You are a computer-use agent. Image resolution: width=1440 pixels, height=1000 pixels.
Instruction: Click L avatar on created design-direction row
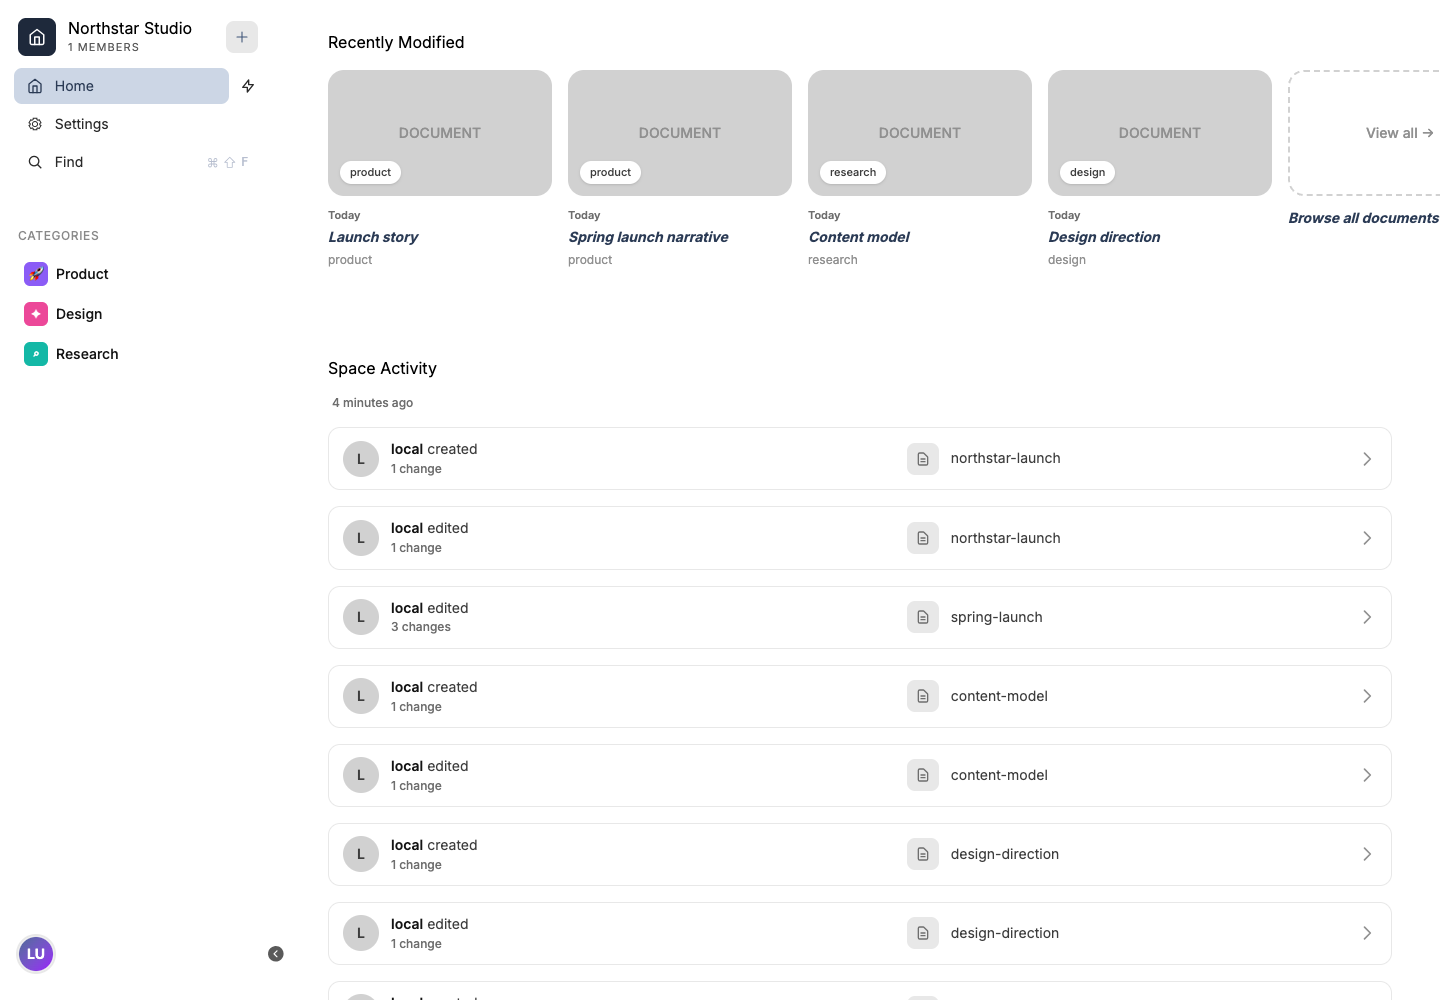(x=361, y=854)
